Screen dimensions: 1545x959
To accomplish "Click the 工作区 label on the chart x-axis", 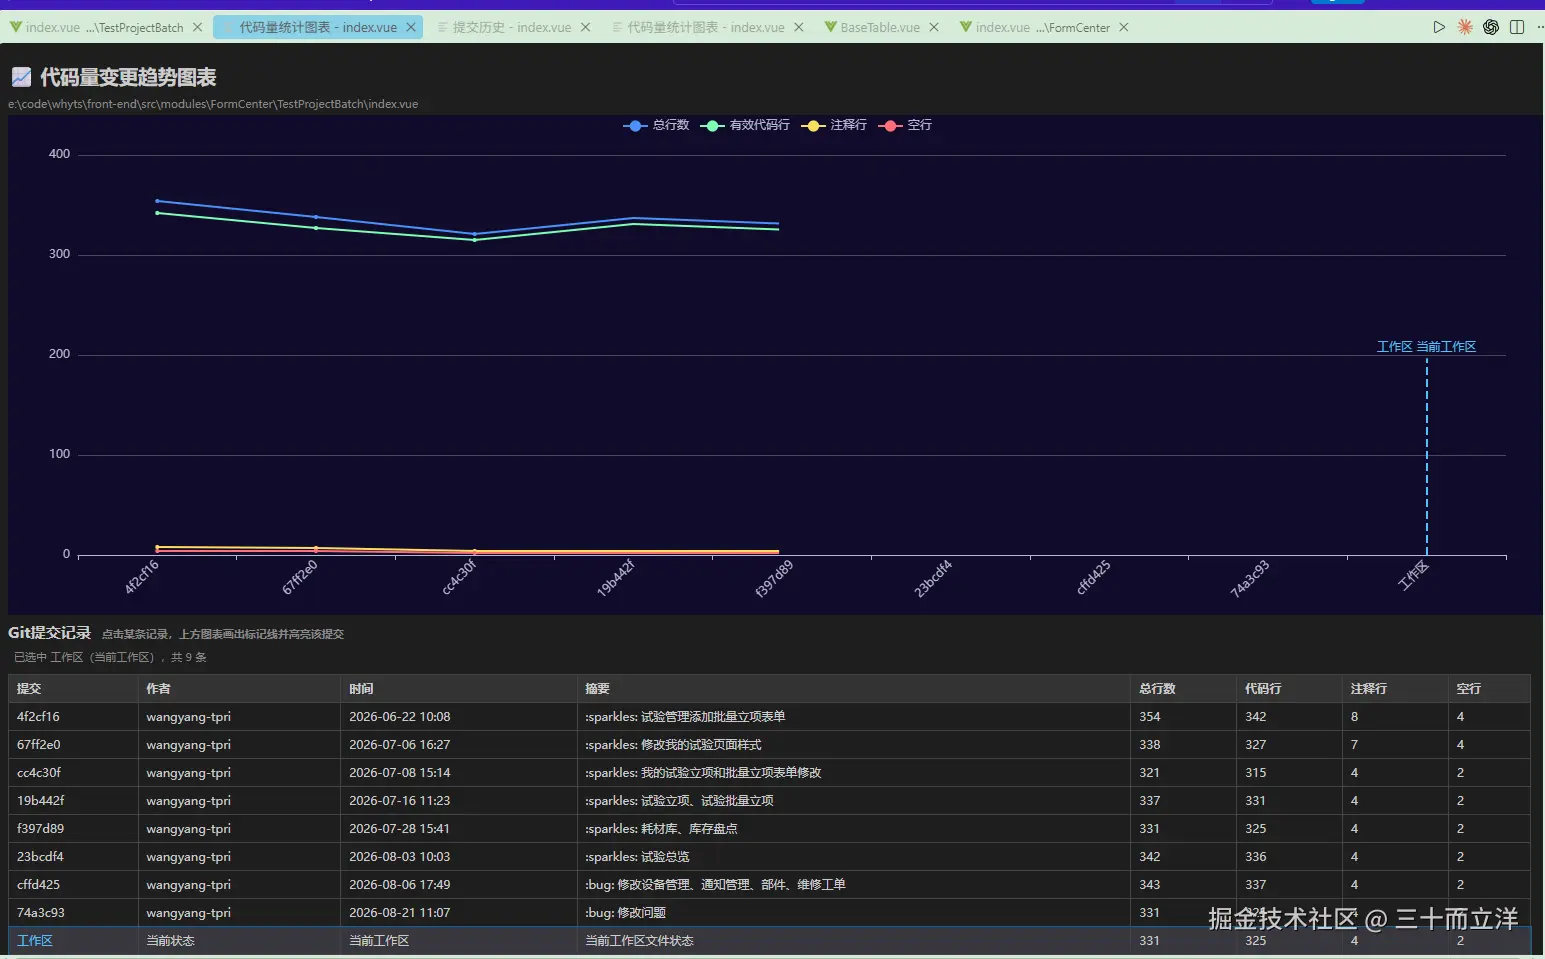I will click(1414, 575).
